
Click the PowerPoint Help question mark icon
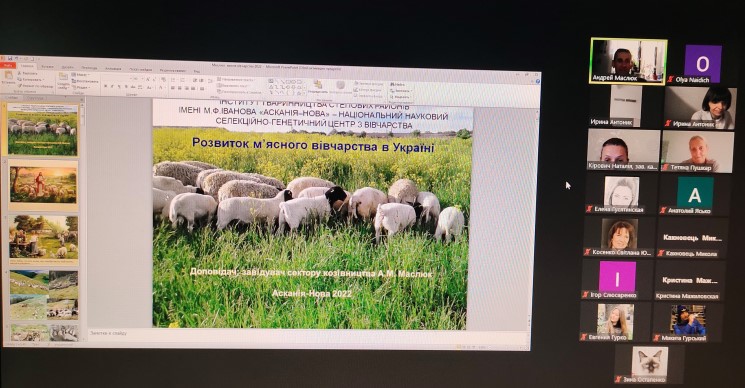(x=538, y=81)
